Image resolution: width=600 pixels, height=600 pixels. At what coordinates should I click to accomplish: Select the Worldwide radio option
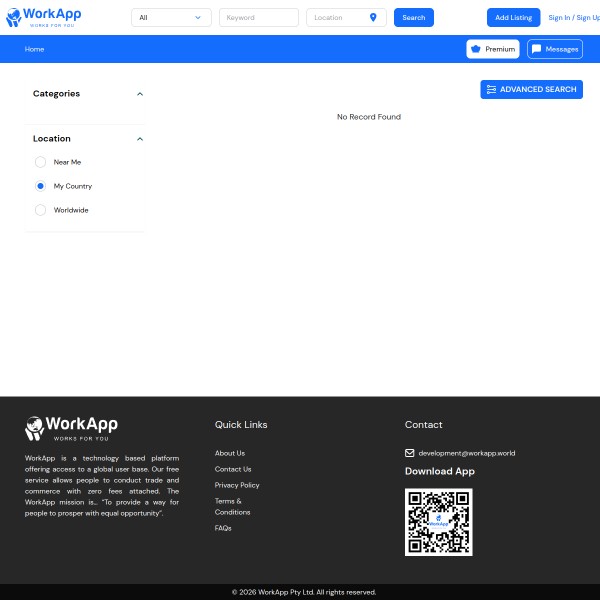pos(40,210)
